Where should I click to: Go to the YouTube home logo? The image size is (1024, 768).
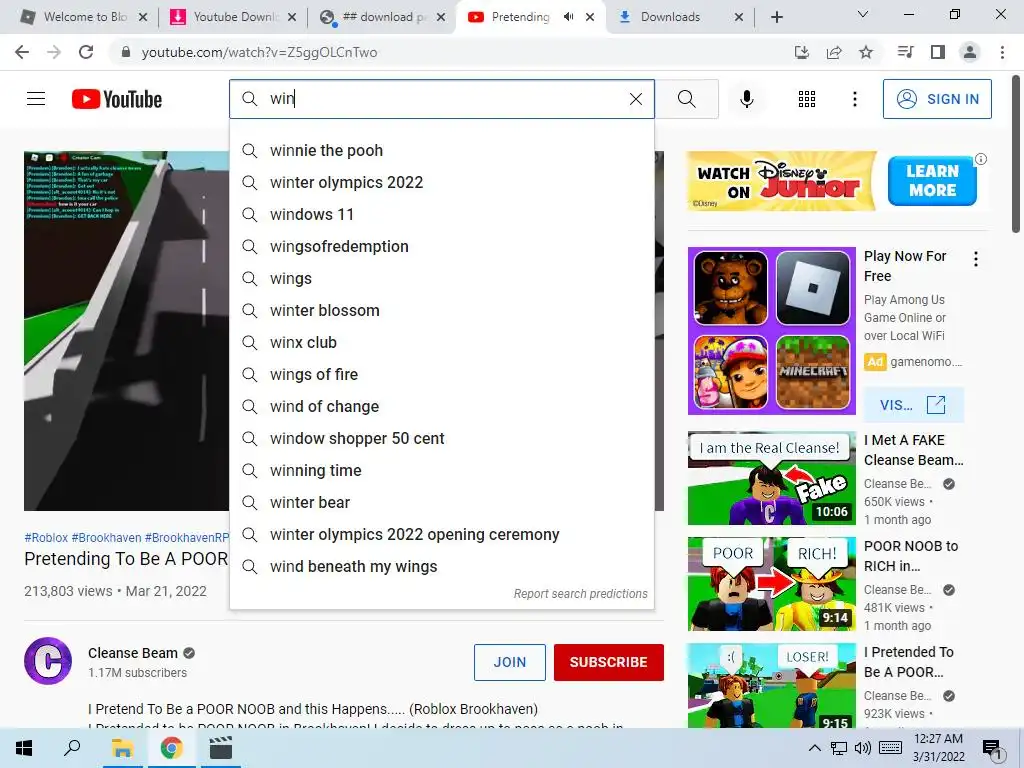point(117,99)
